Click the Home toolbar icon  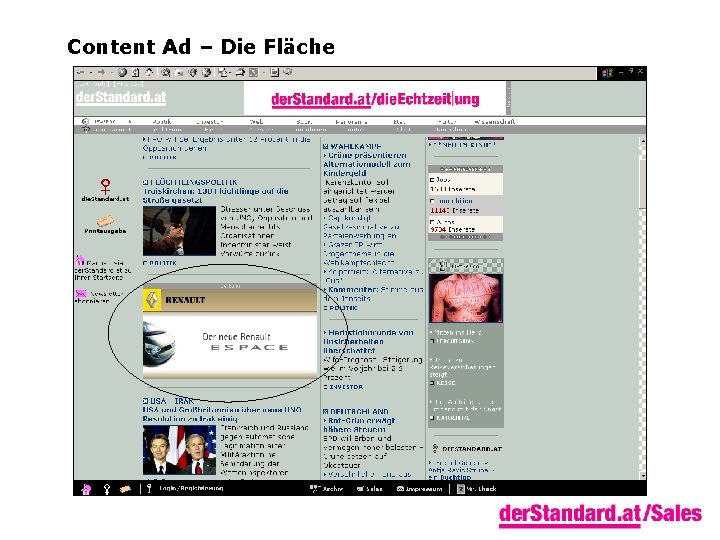pos(149,73)
